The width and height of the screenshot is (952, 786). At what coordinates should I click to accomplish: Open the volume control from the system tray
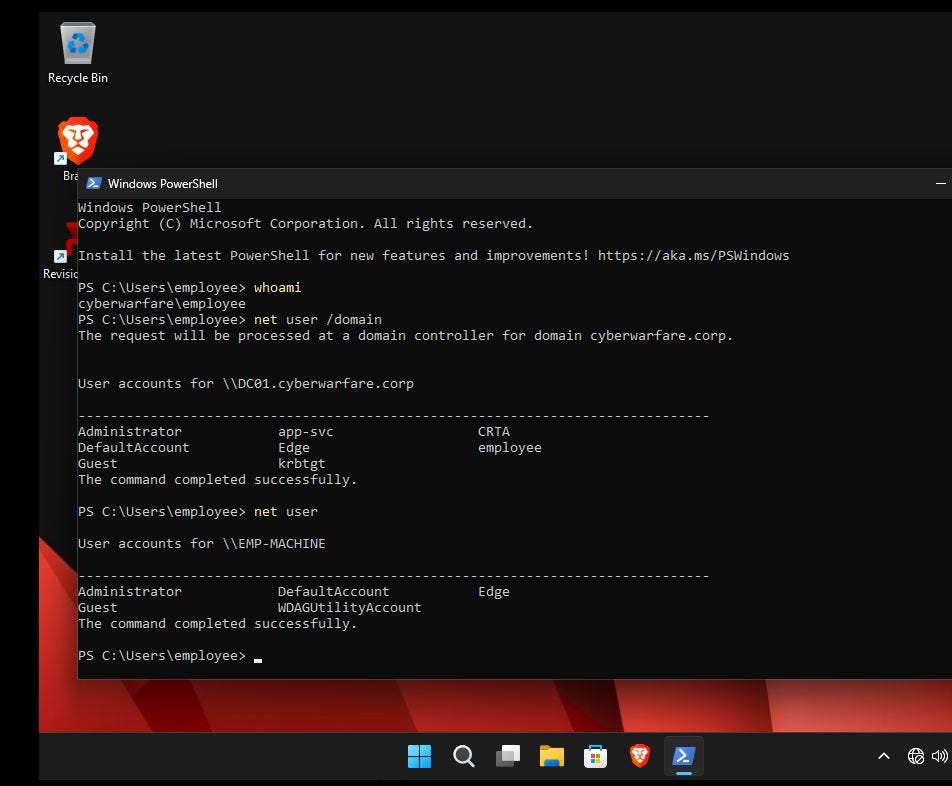(x=938, y=756)
